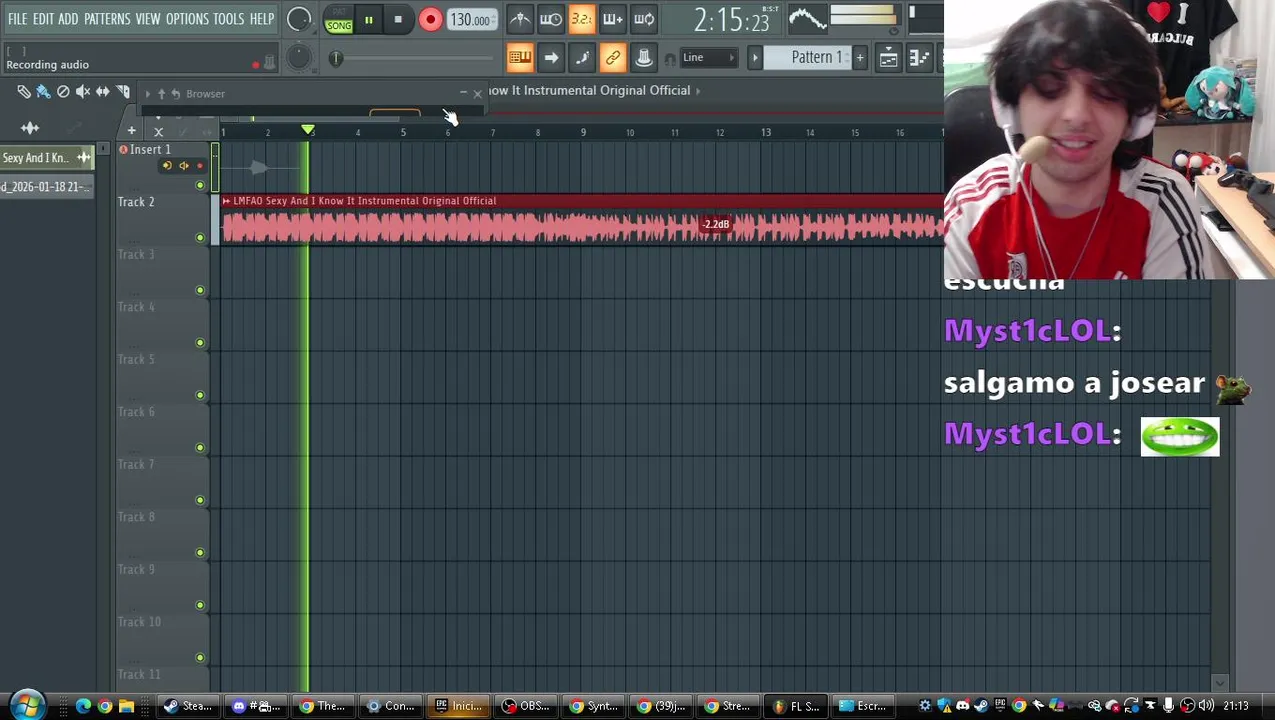The image size is (1275, 720).
Task: Click the oscilloscope waveform display
Action: click(808, 18)
